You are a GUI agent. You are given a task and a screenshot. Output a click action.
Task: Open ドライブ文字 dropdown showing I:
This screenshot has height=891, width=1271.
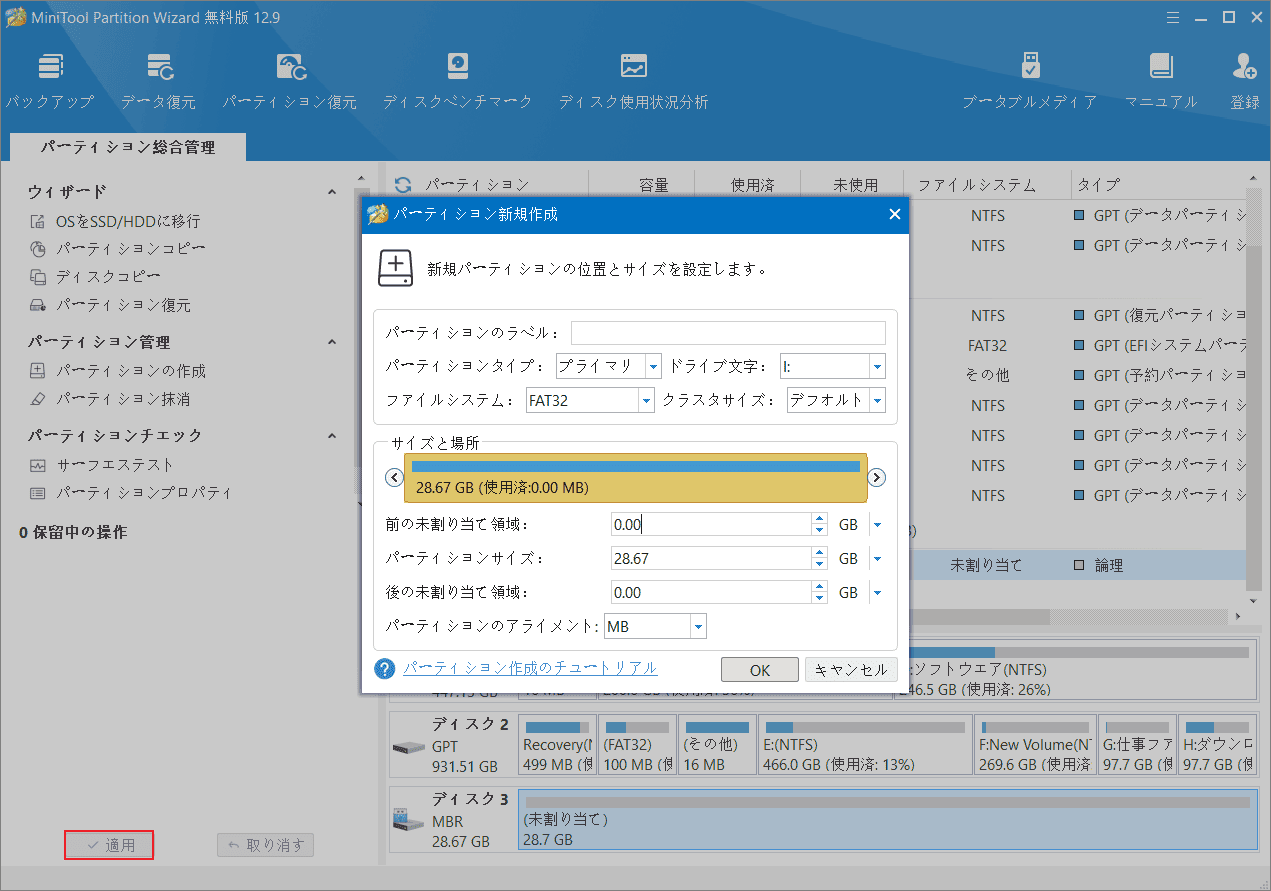[x=833, y=366]
